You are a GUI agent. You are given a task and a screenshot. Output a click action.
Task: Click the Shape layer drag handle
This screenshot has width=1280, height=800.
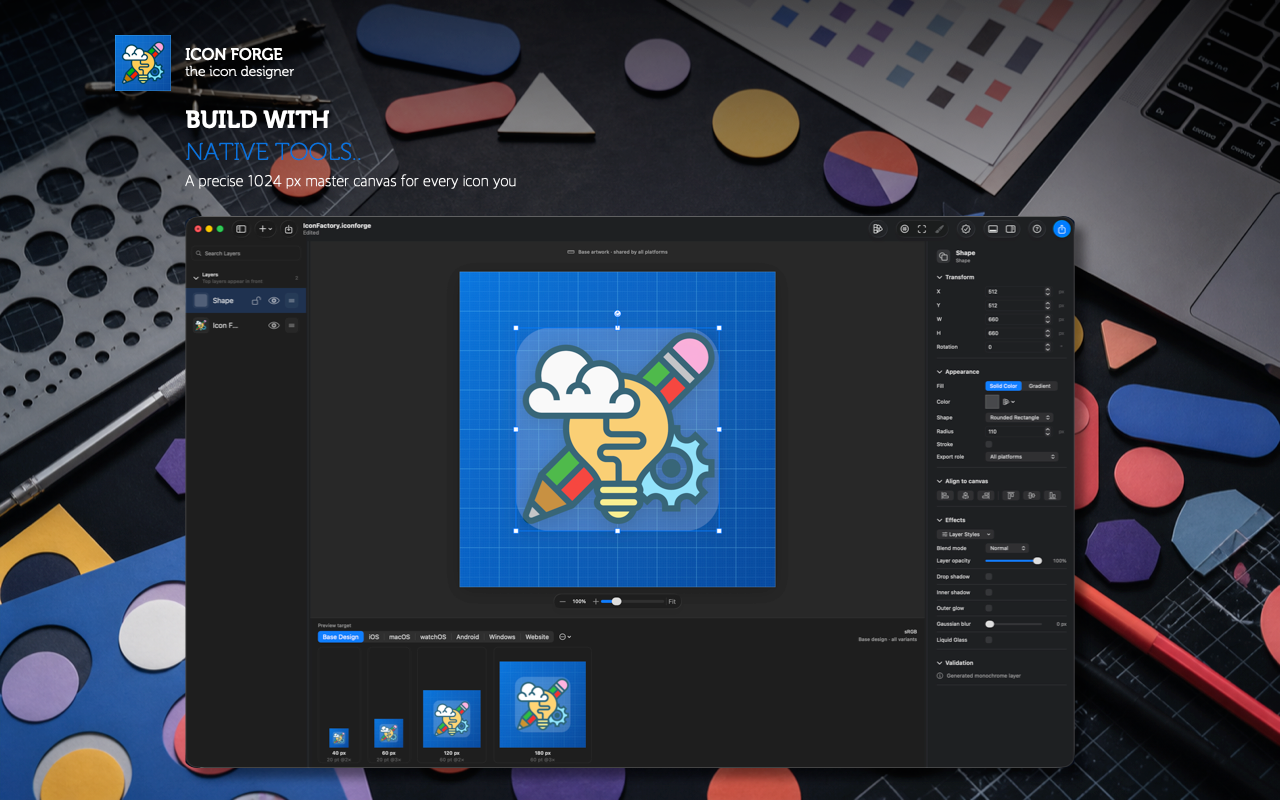click(x=292, y=300)
